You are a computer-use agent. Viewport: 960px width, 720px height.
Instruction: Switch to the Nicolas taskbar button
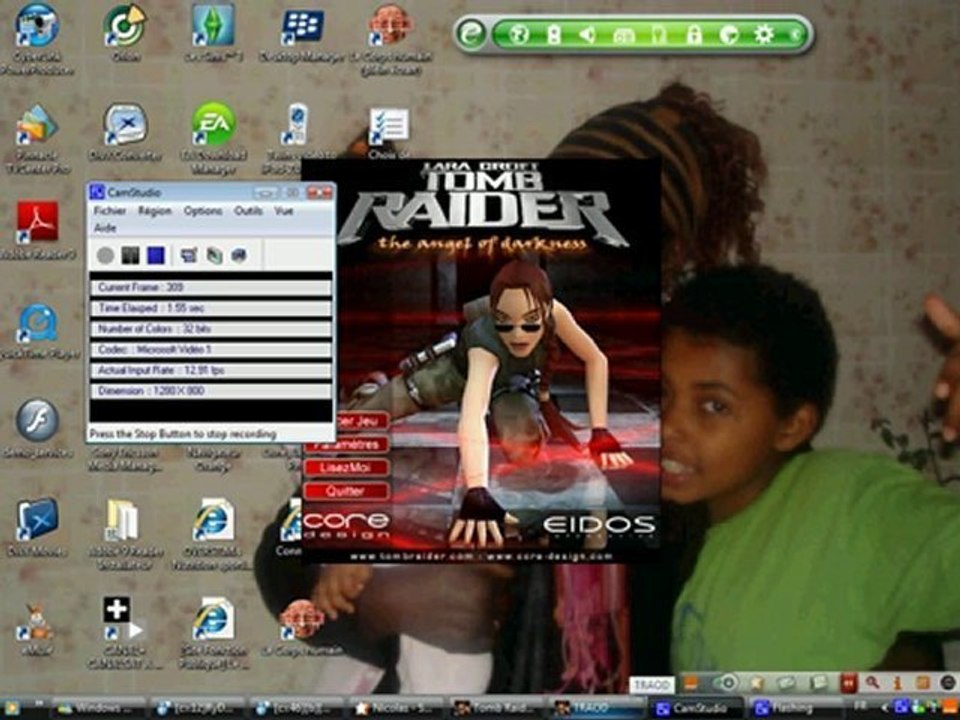[398, 708]
